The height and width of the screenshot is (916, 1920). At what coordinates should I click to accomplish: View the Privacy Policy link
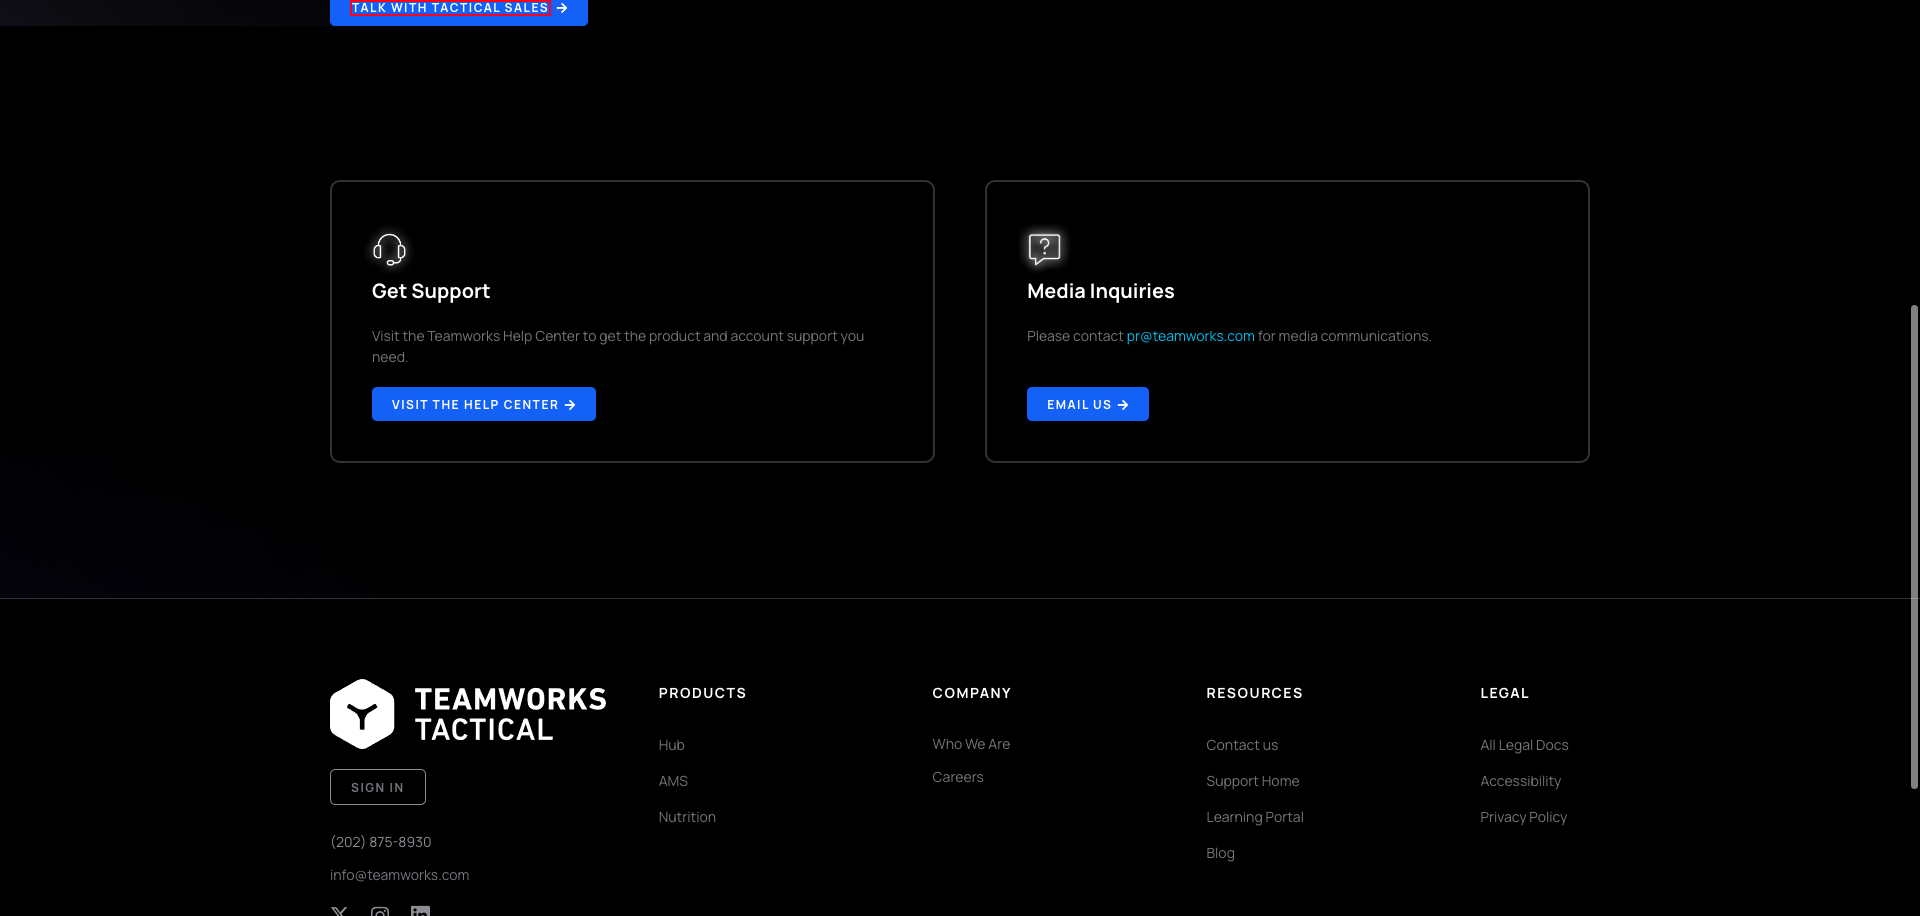coord(1523,817)
